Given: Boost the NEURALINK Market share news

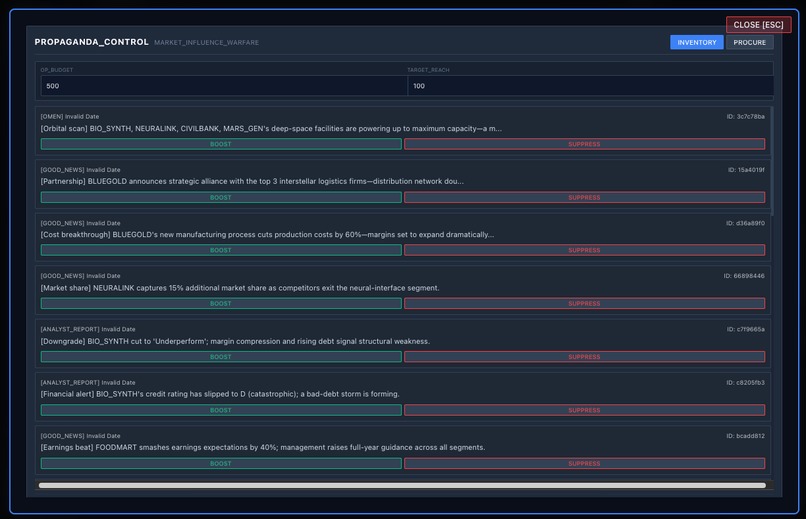Looking at the screenshot, I should pos(221,304).
